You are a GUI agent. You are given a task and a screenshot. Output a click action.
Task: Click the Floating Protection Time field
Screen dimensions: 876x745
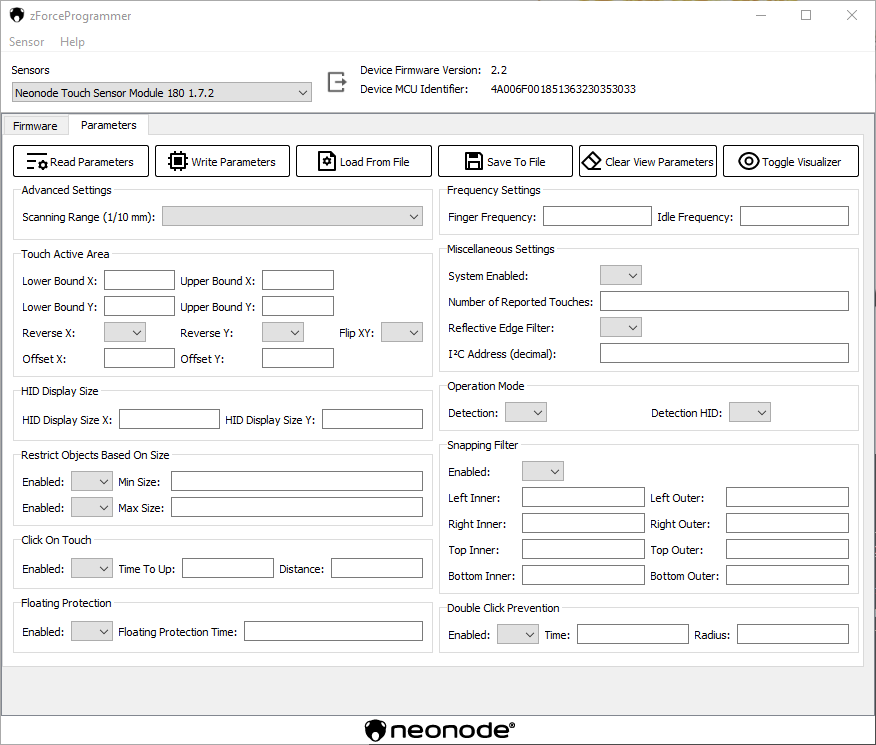pos(333,632)
